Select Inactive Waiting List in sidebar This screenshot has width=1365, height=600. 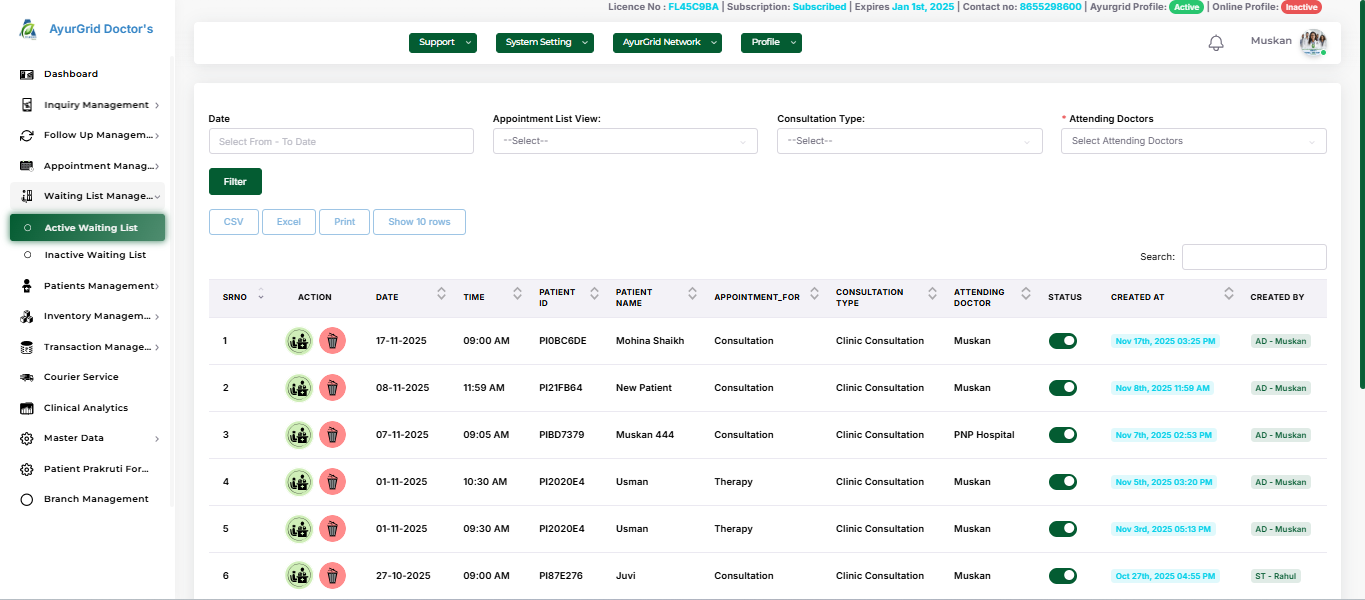point(95,255)
